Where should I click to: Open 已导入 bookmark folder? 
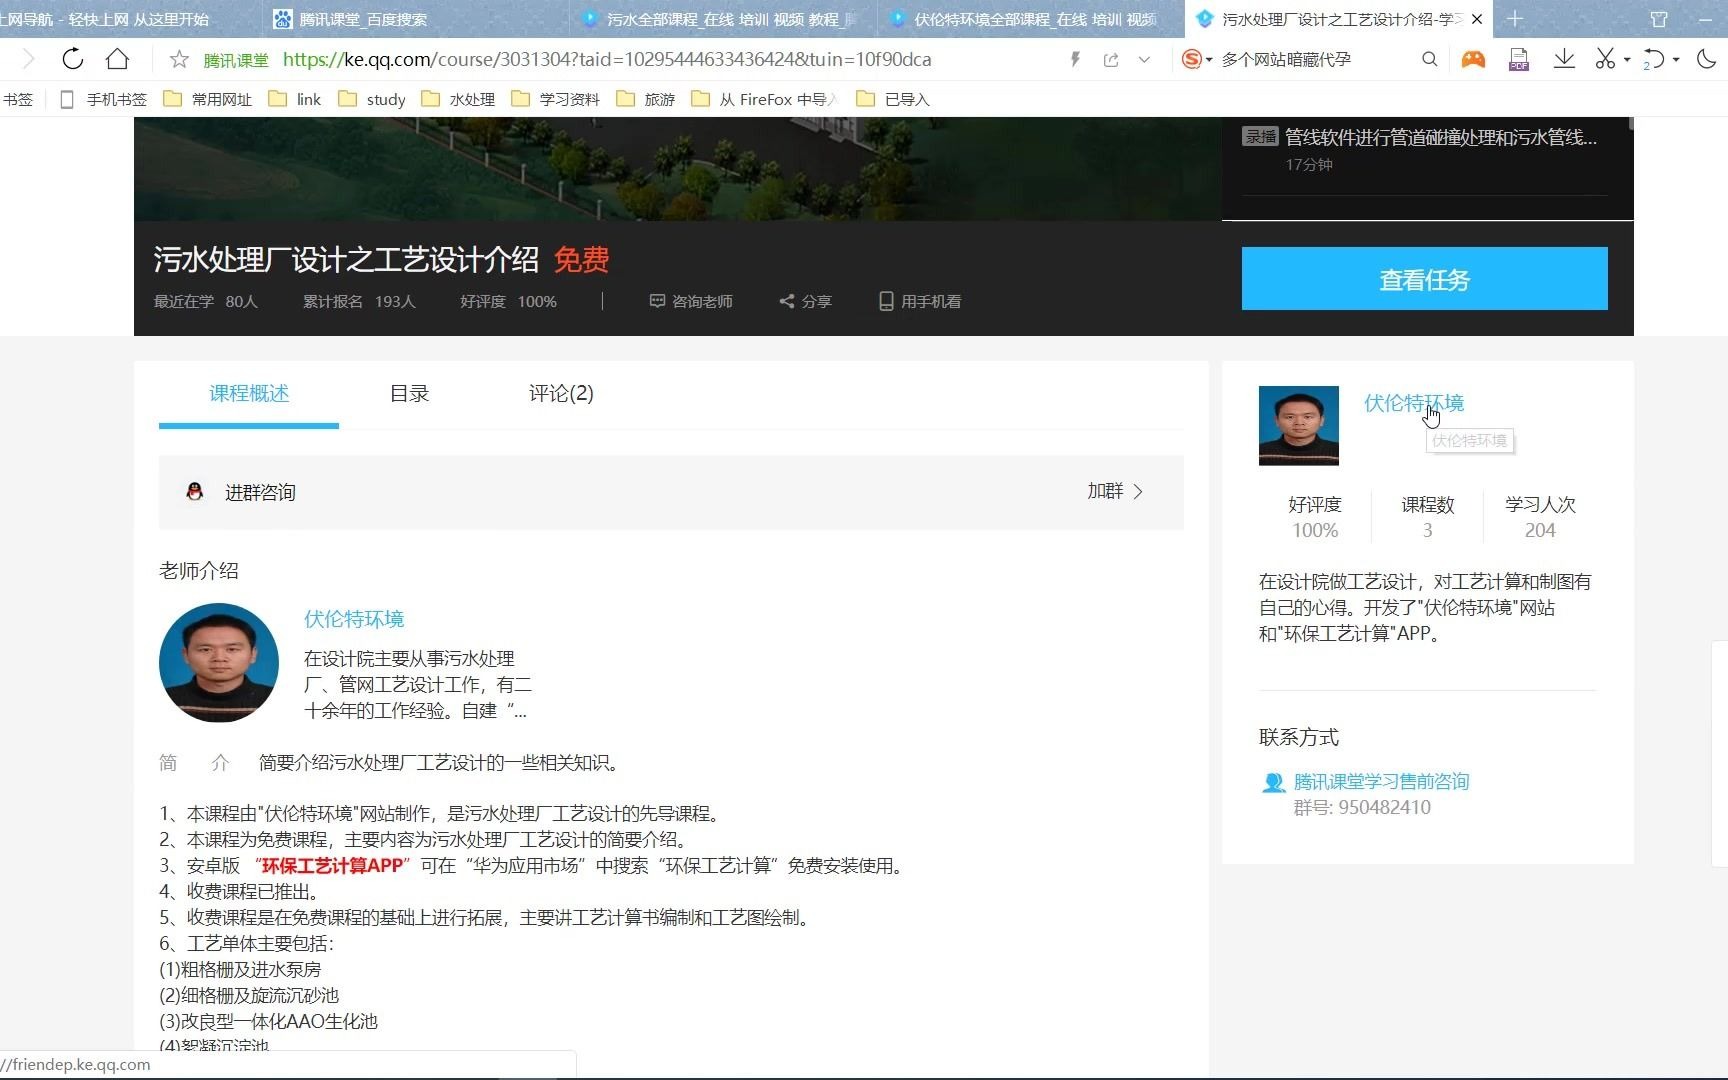coord(893,99)
